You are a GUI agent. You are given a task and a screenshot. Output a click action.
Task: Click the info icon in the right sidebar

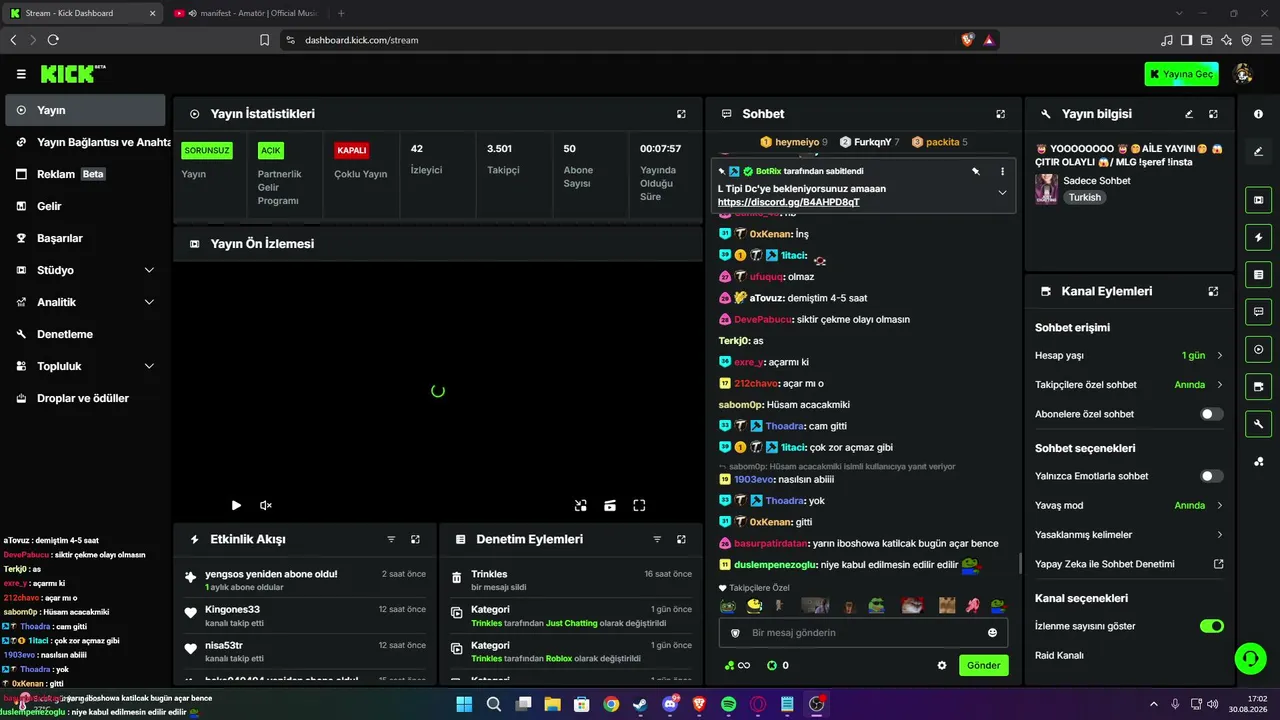[x=1258, y=114]
